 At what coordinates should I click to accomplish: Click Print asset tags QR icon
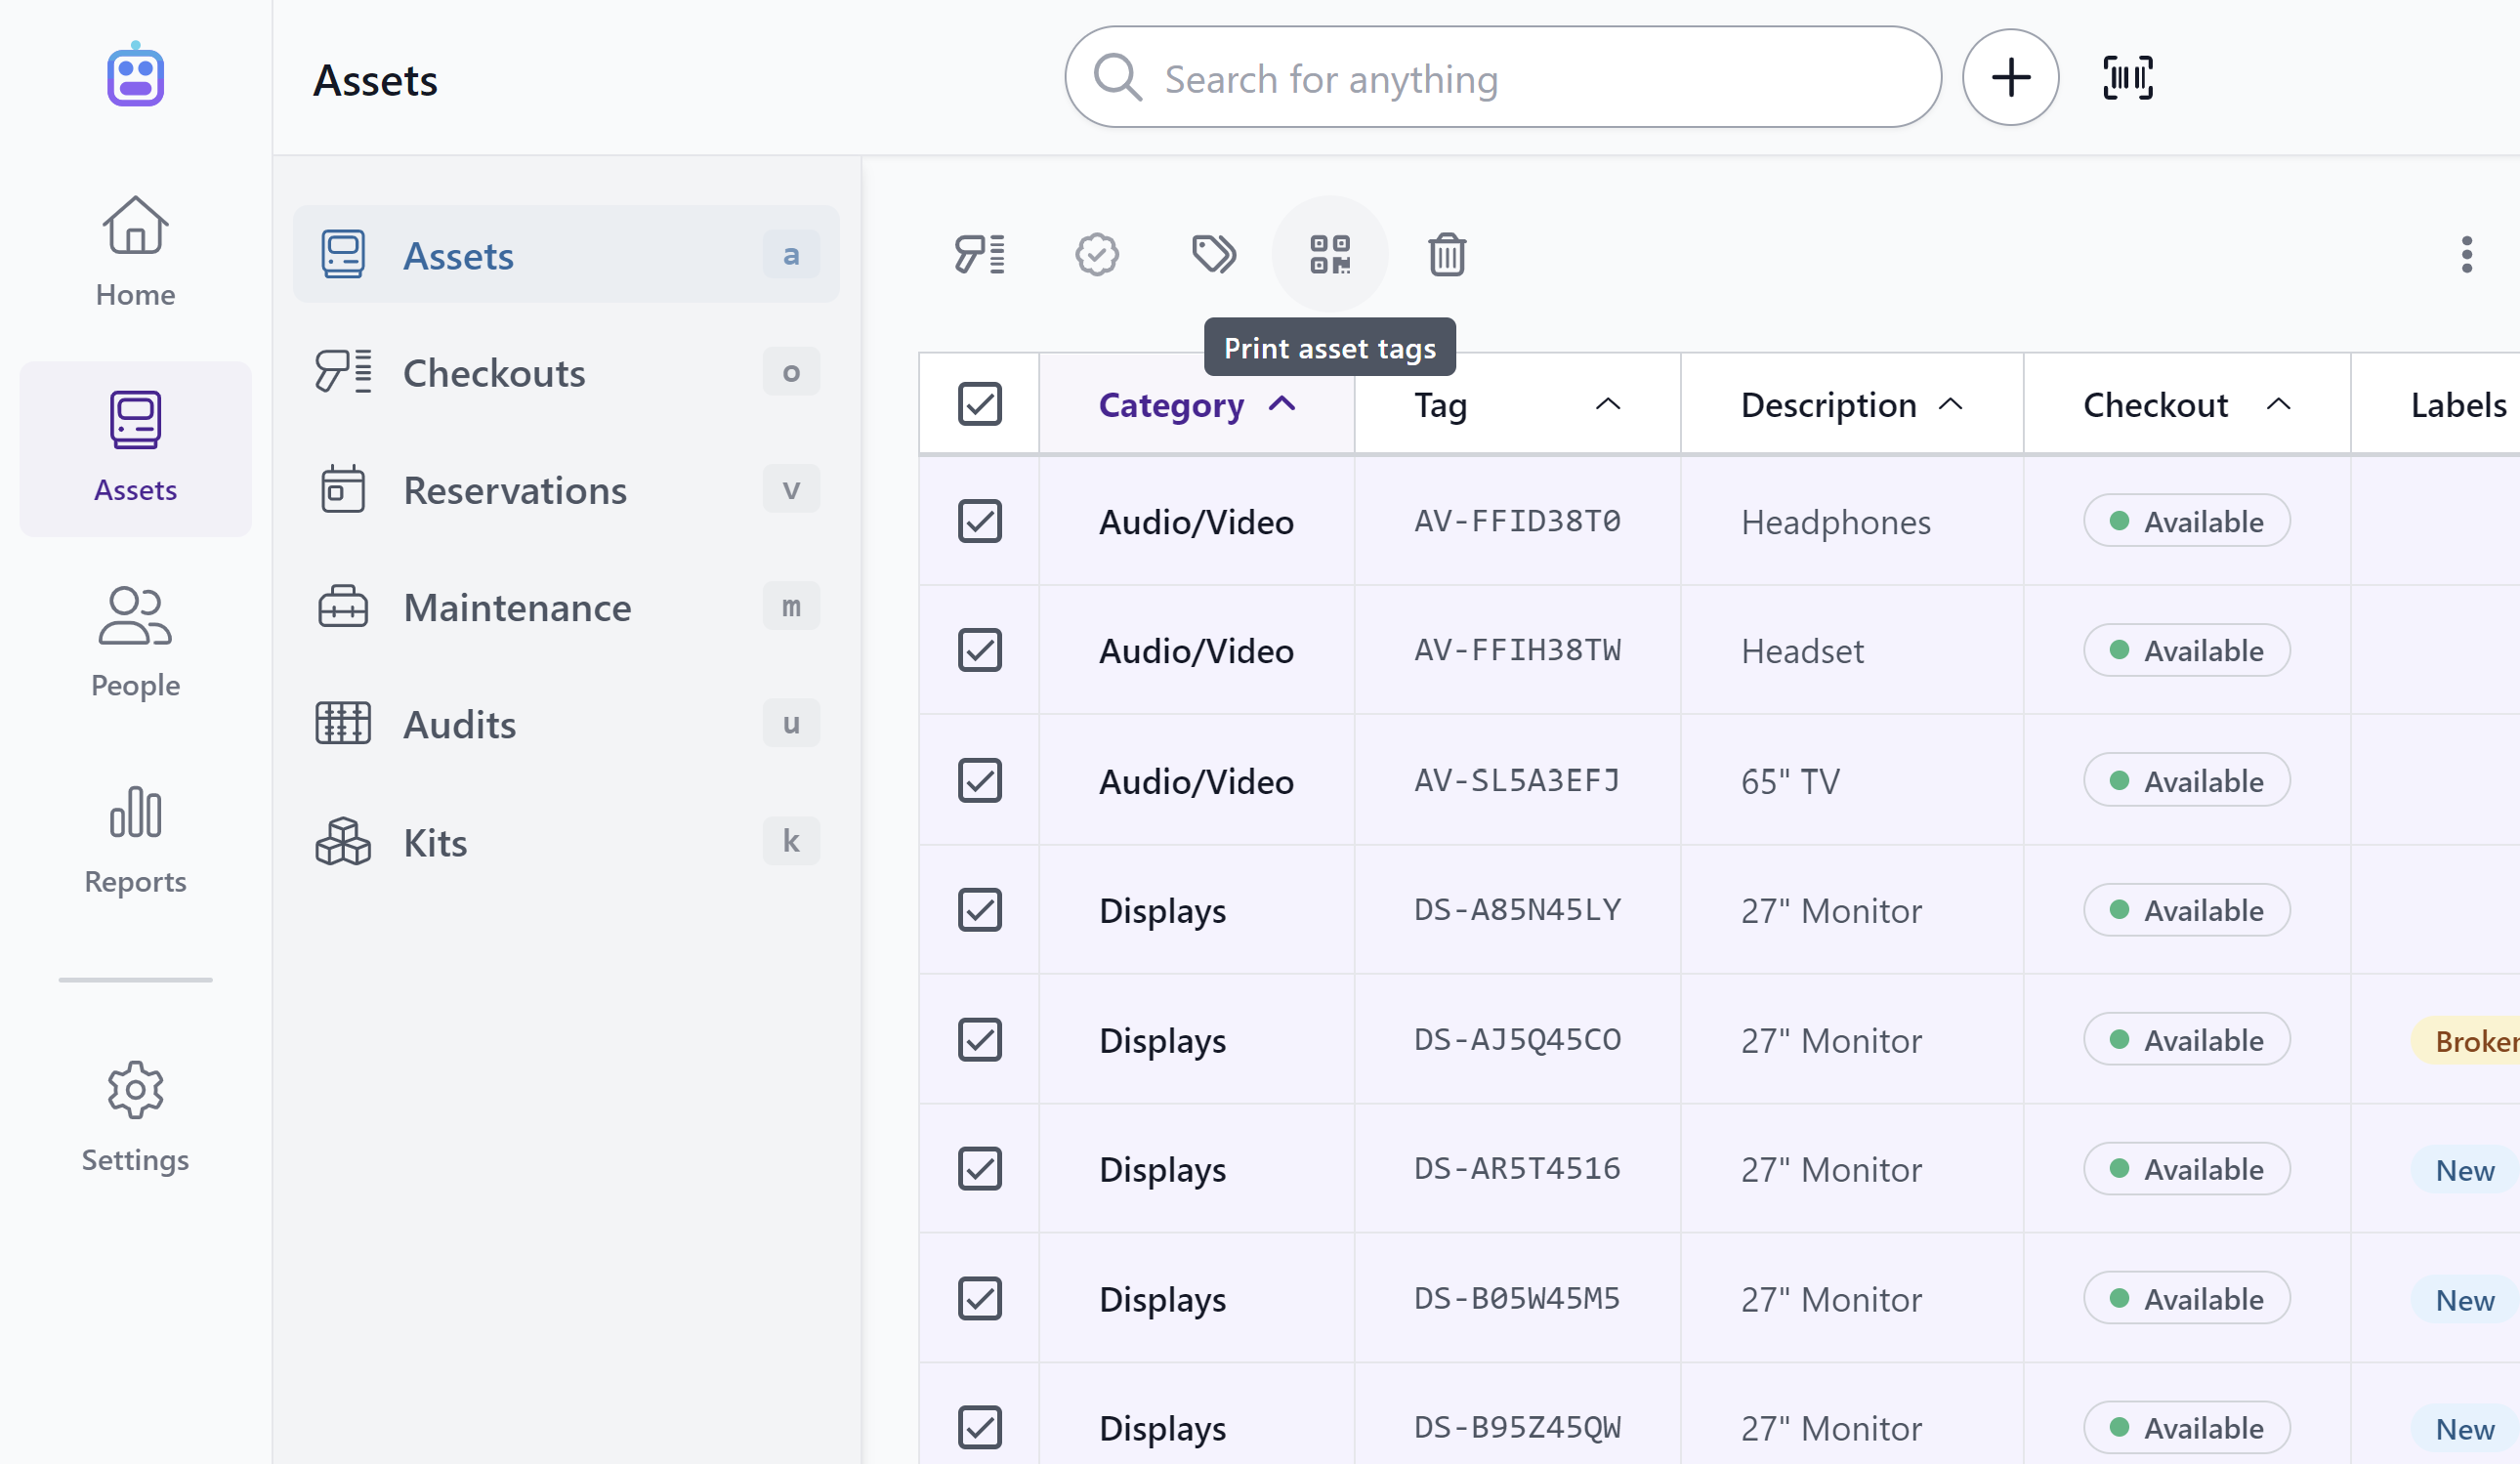pyautogui.click(x=1330, y=254)
